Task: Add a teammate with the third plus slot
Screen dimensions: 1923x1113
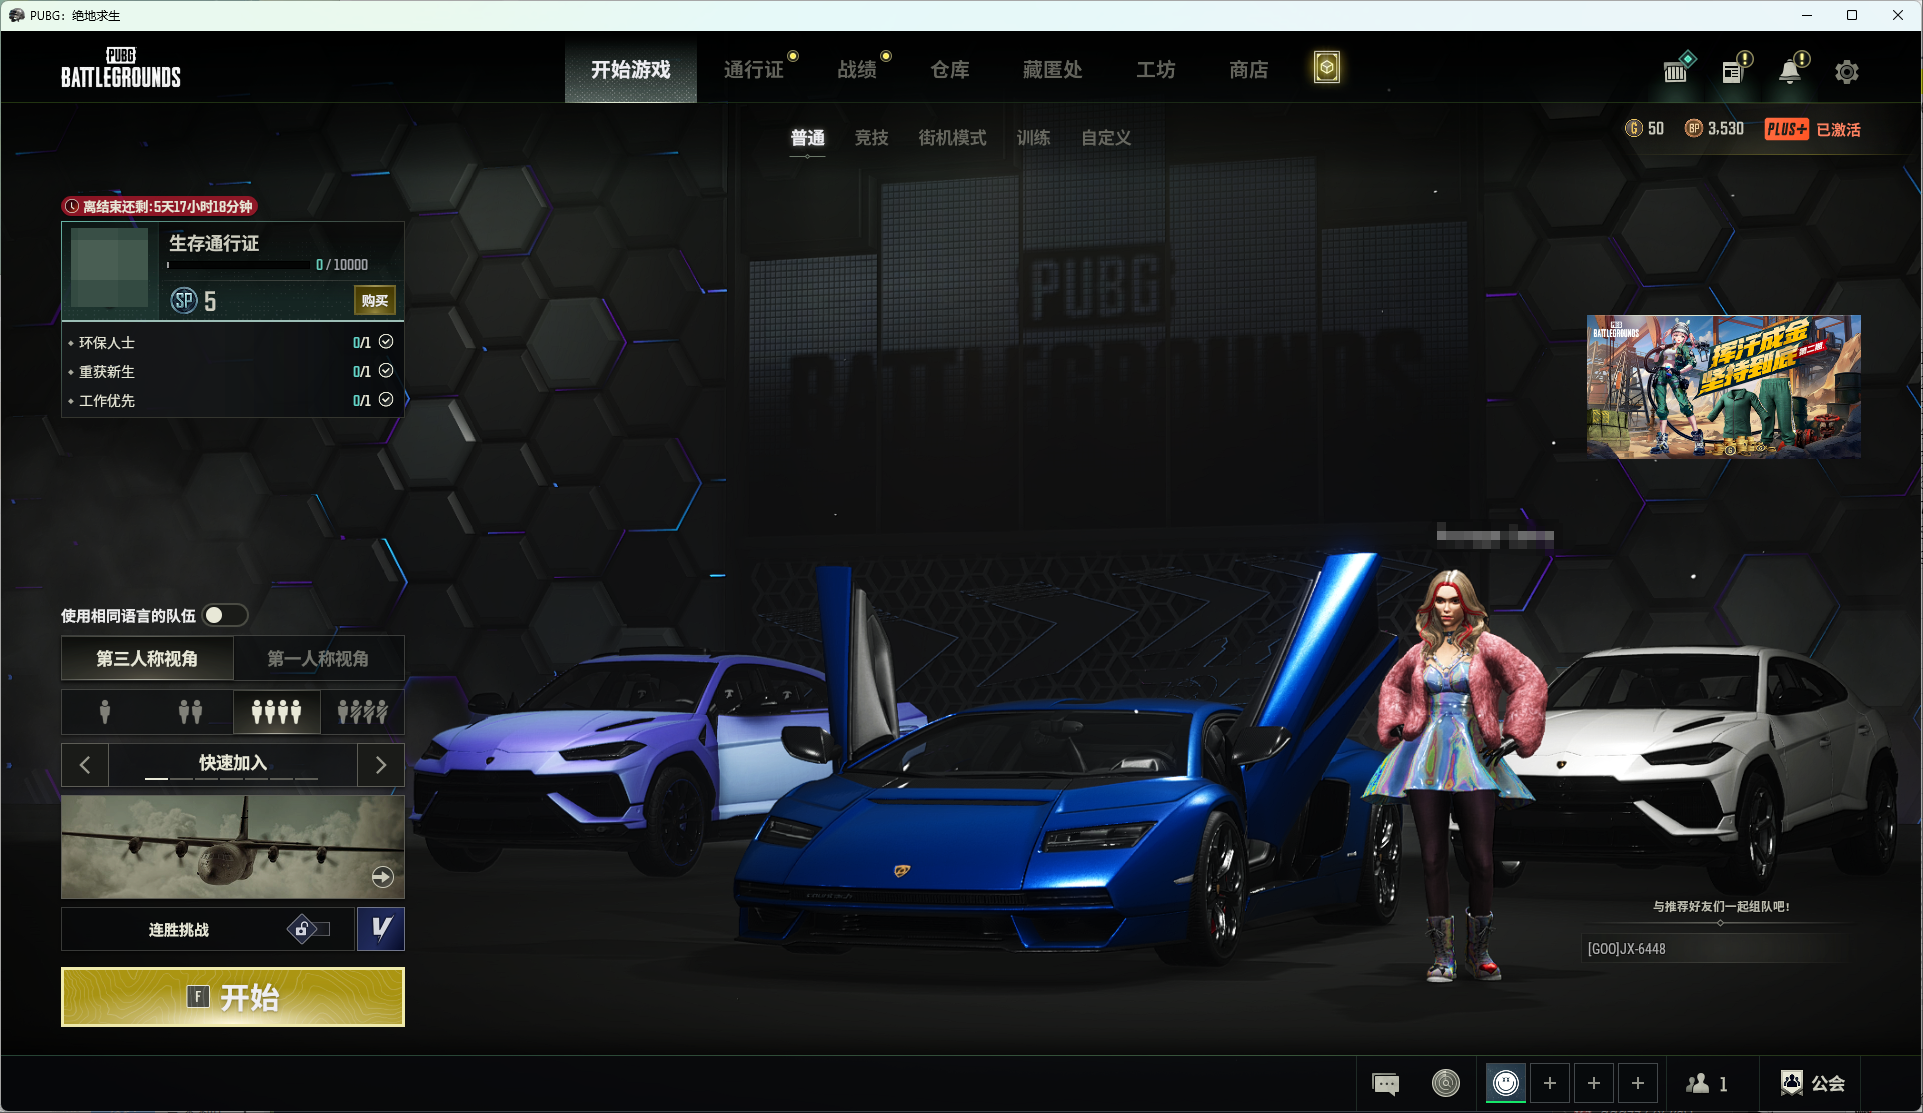Action: (1638, 1083)
